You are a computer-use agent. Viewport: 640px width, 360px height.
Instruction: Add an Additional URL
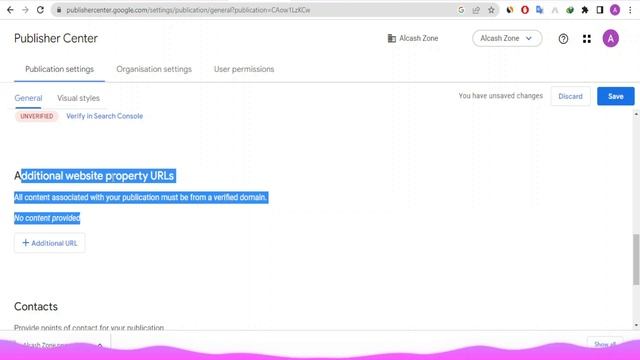[x=49, y=243]
